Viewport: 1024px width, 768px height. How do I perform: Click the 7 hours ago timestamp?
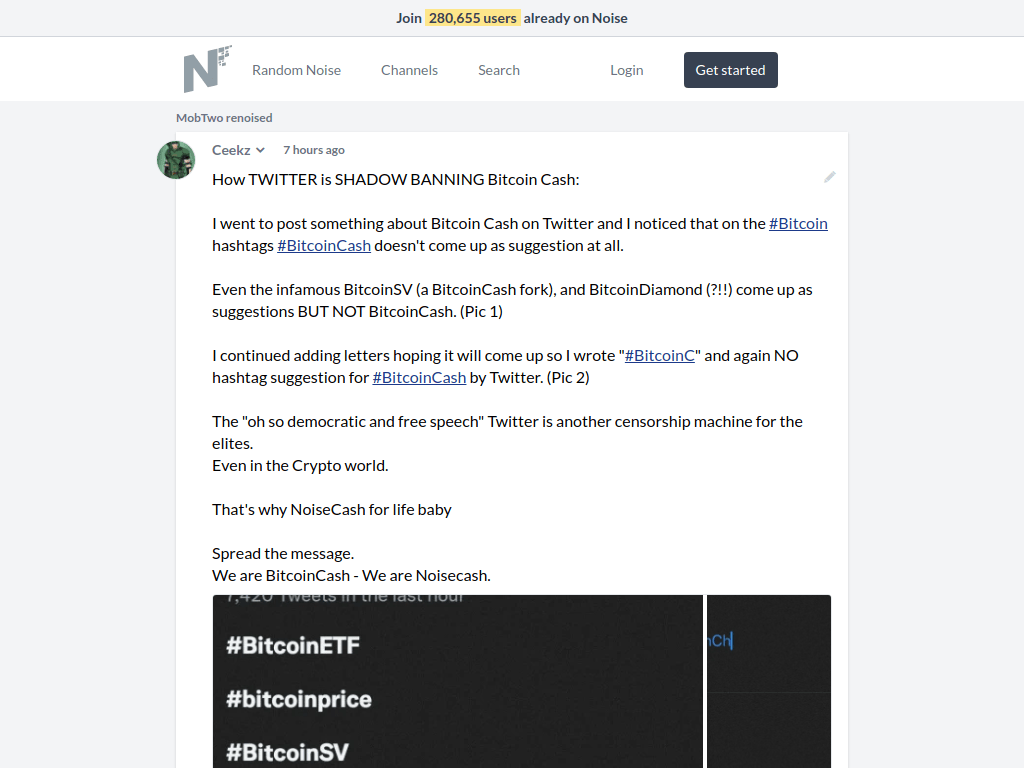click(x=314, y=150)
